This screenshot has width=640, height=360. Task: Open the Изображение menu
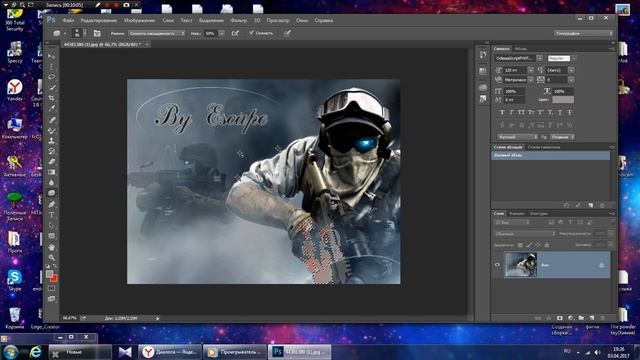[x=140, y=20]
